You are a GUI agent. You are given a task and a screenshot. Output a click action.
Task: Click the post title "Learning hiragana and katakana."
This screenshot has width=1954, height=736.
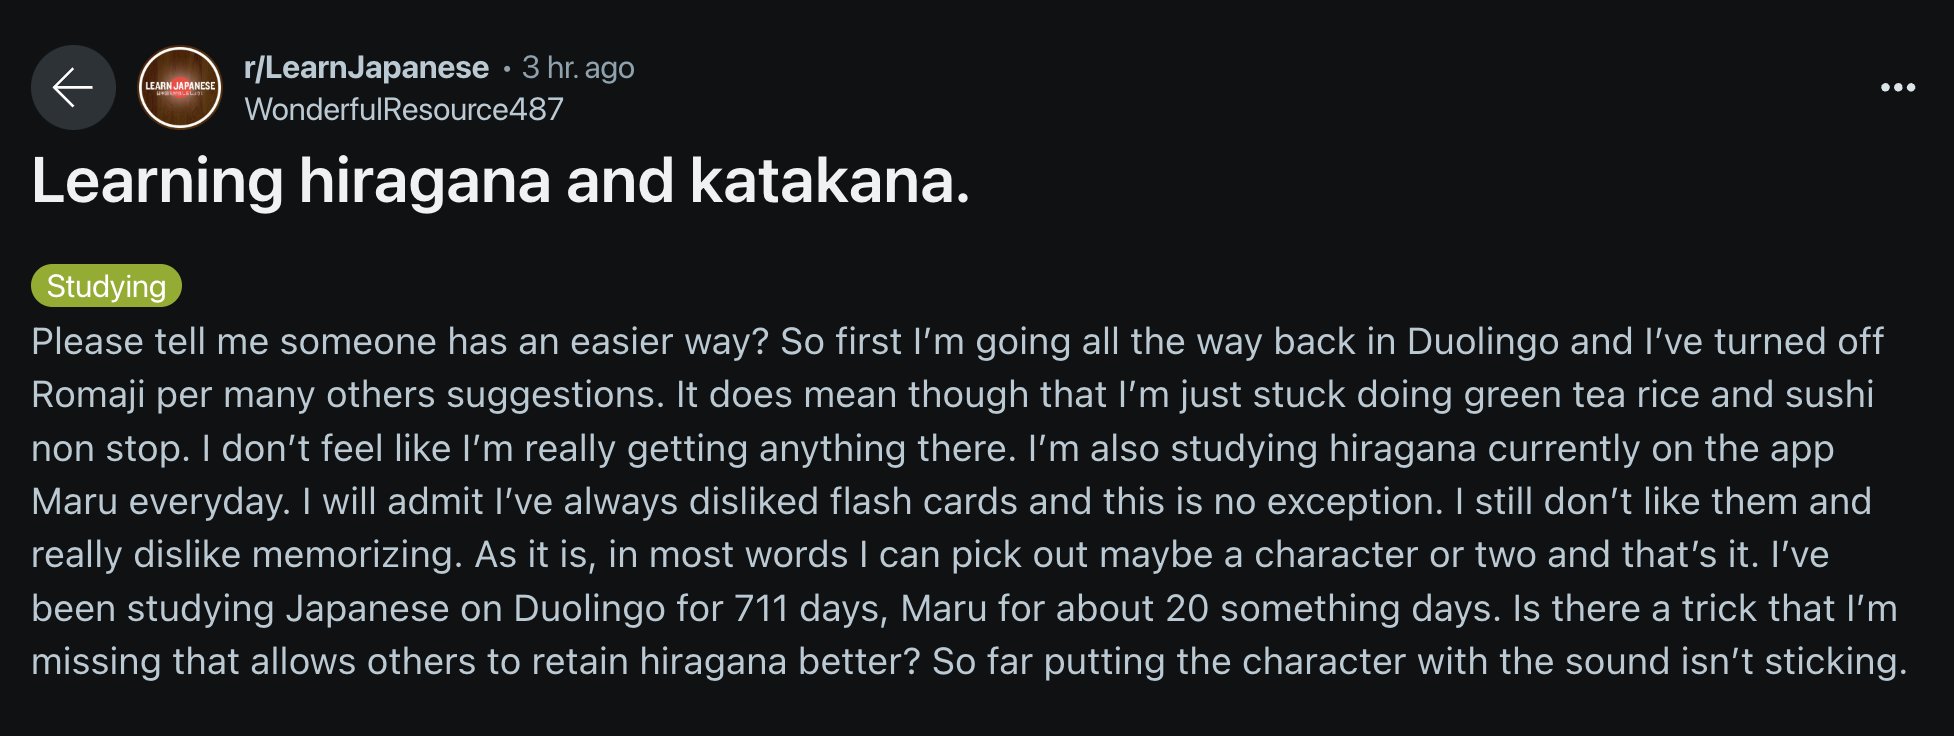pyautogui.click(x=500, y=181)
